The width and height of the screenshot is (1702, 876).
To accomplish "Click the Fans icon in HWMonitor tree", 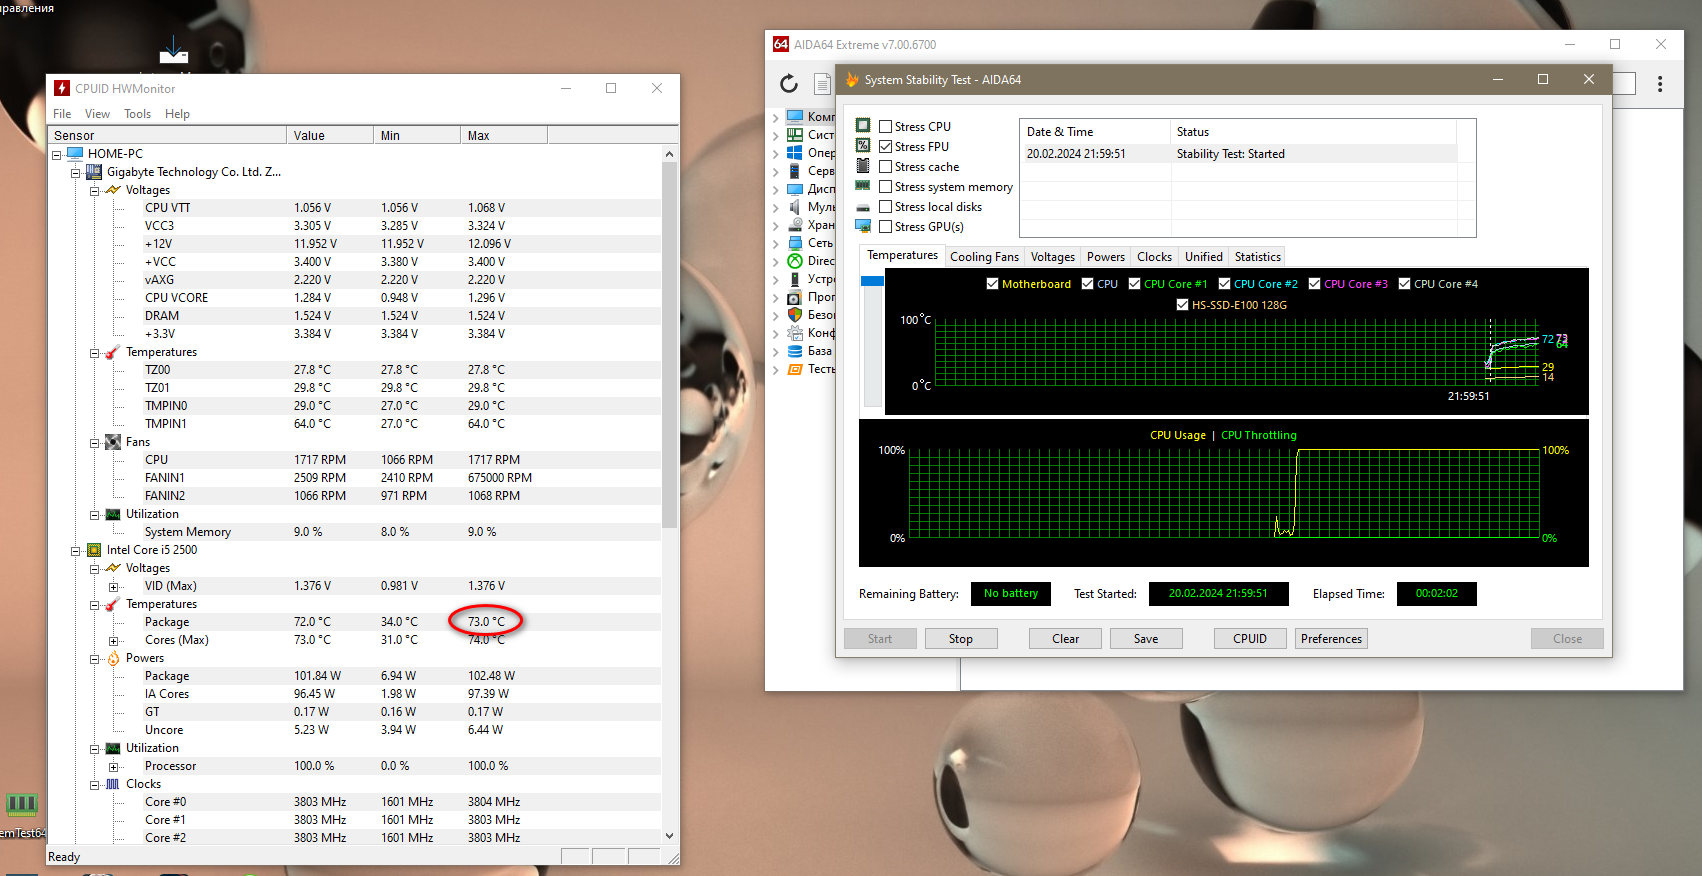I will click(113, 441).
